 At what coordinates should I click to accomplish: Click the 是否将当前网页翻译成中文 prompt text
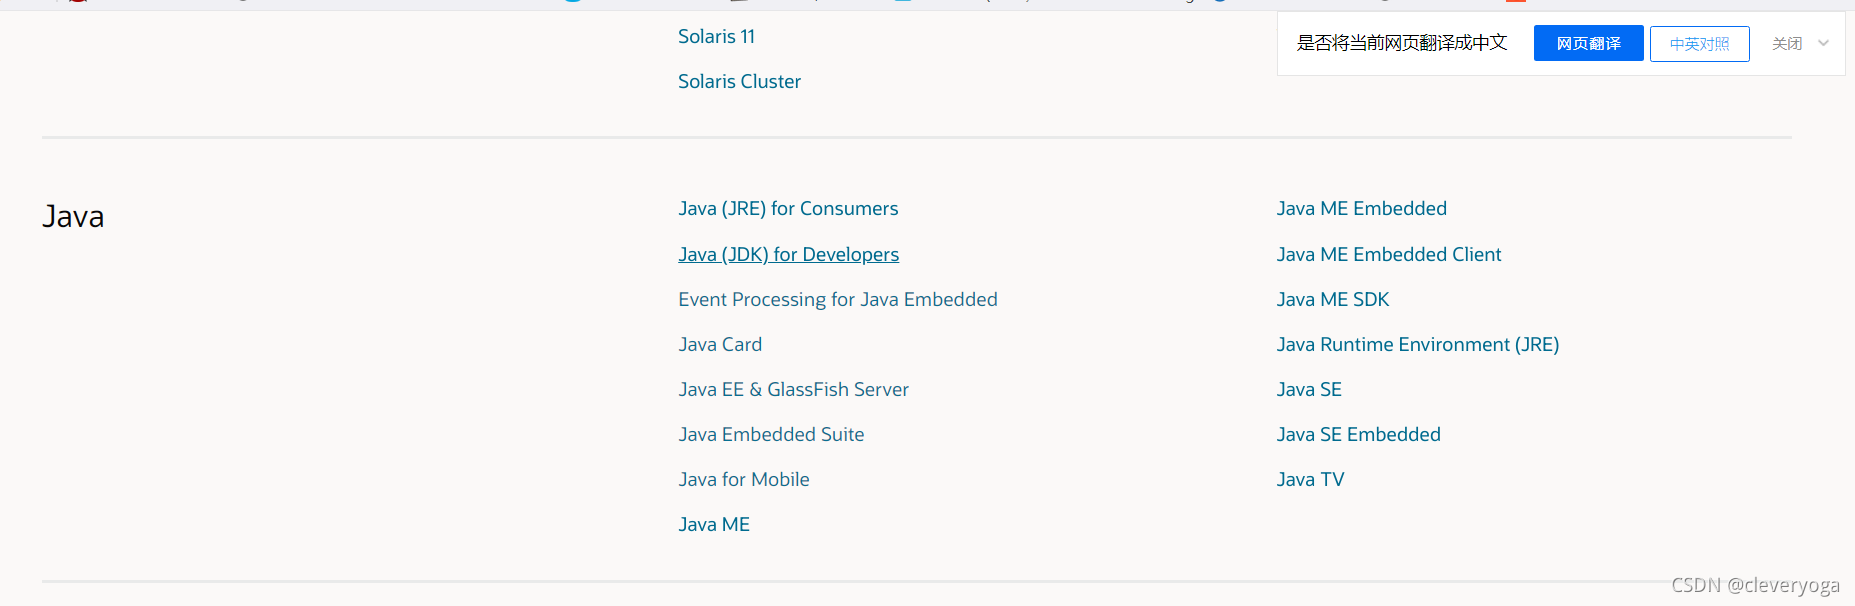[x=1402, y=43]
